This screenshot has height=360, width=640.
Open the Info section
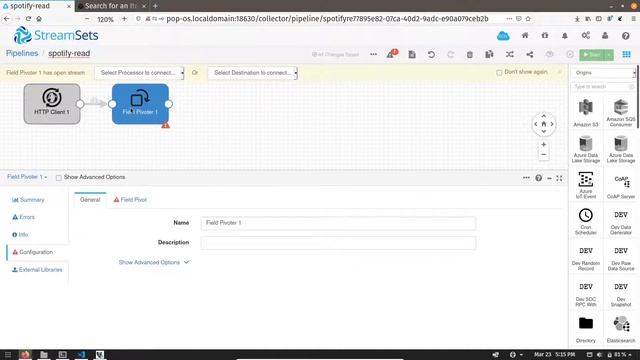coord(20,235)
